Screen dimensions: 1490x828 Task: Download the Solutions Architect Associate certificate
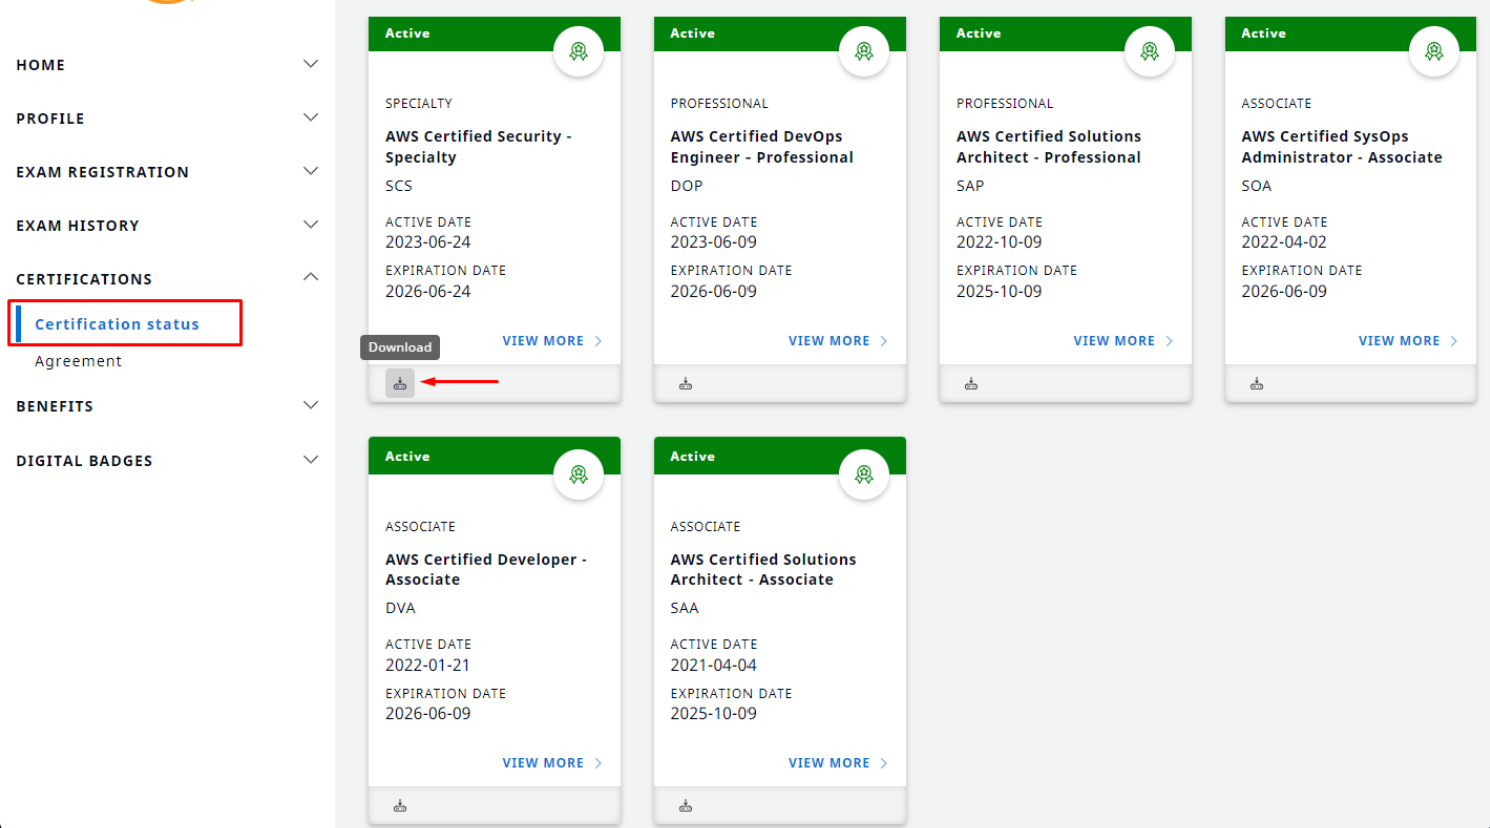[x=686, y=806]
